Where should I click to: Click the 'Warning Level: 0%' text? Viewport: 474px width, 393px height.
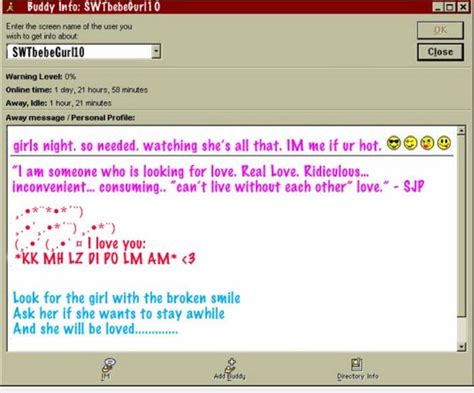coord(41,77)
